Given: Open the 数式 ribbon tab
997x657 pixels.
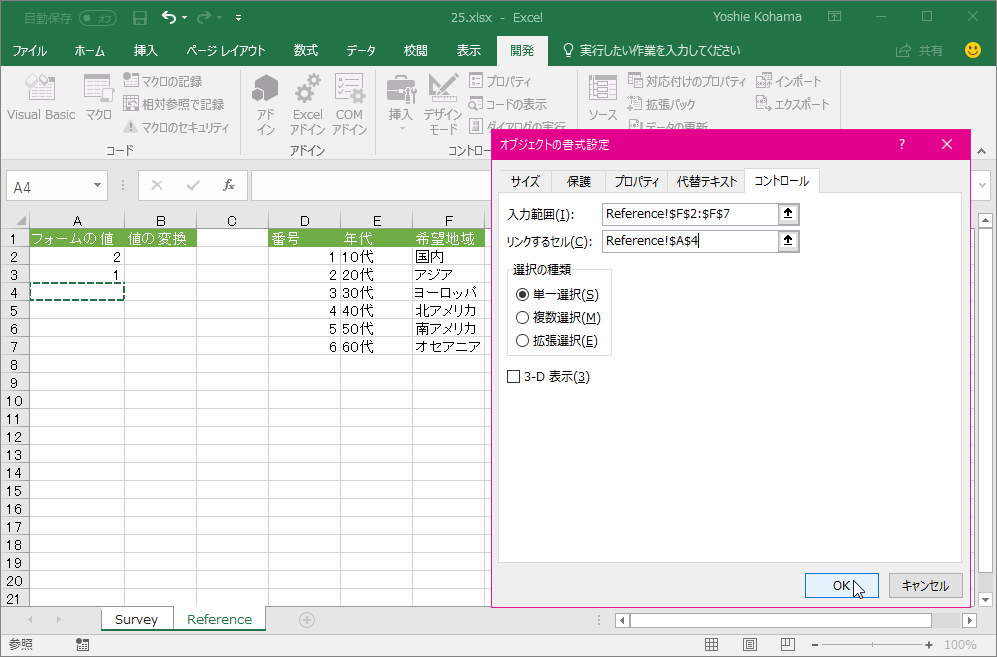Looking at the screenshot, I should tap(306, 50).
